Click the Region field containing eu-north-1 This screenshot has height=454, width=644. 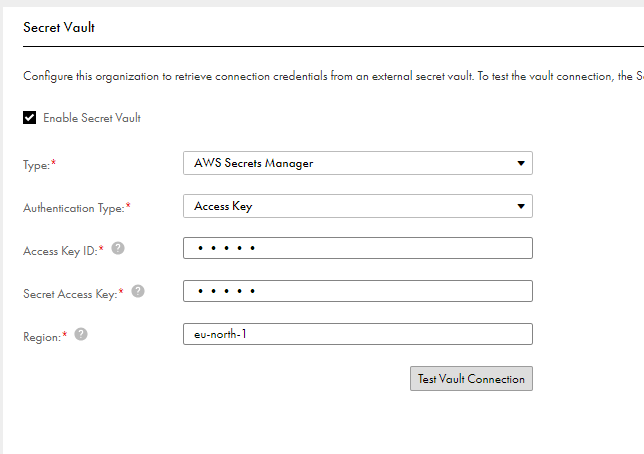pyautogui.click(x=358, y=334)
